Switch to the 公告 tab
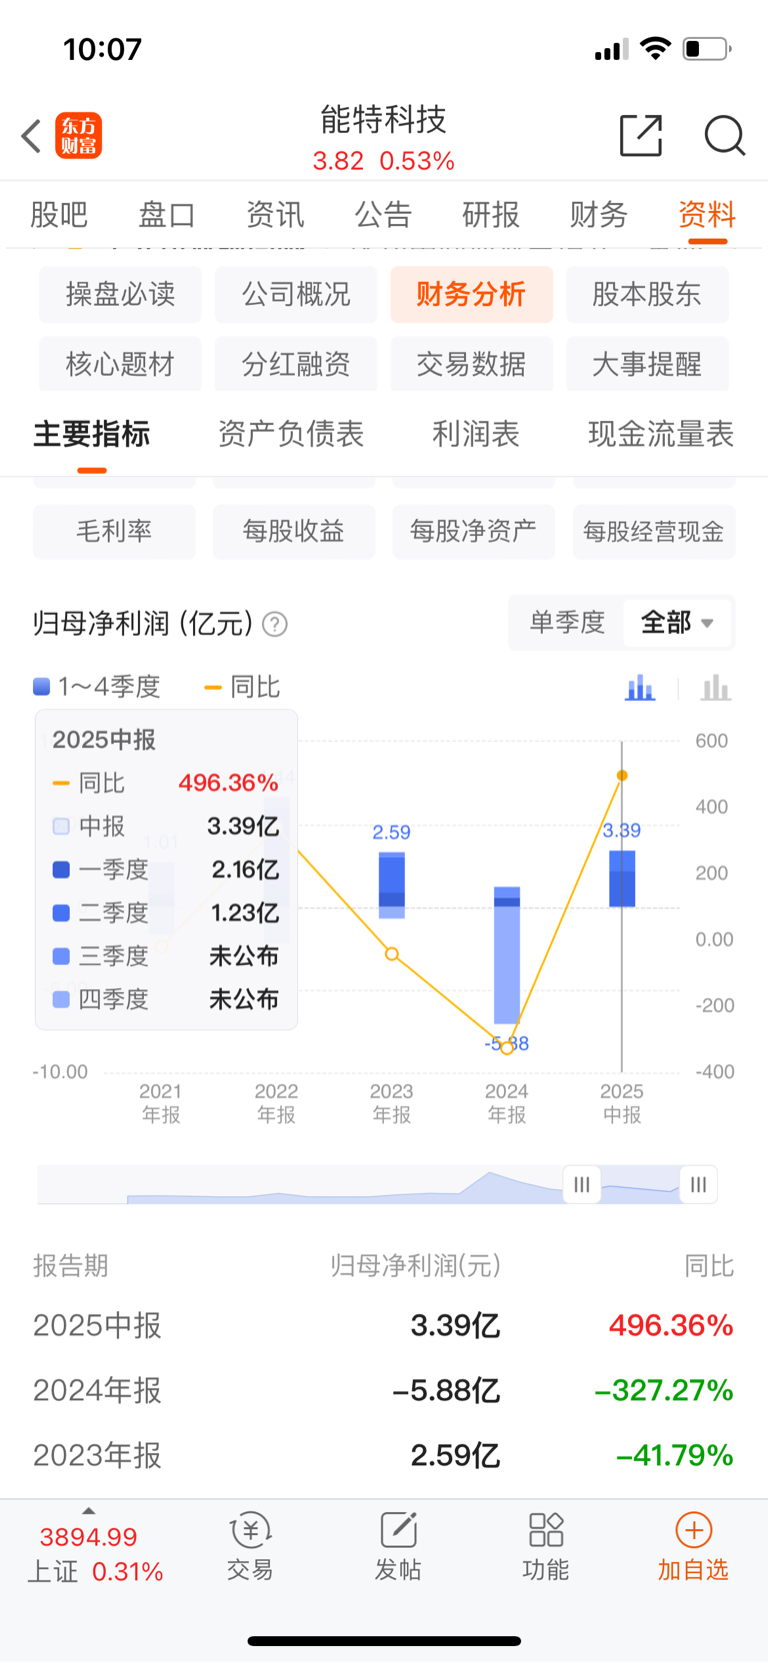Viewport: 768px width, 1663px height. tap(383, 214)
